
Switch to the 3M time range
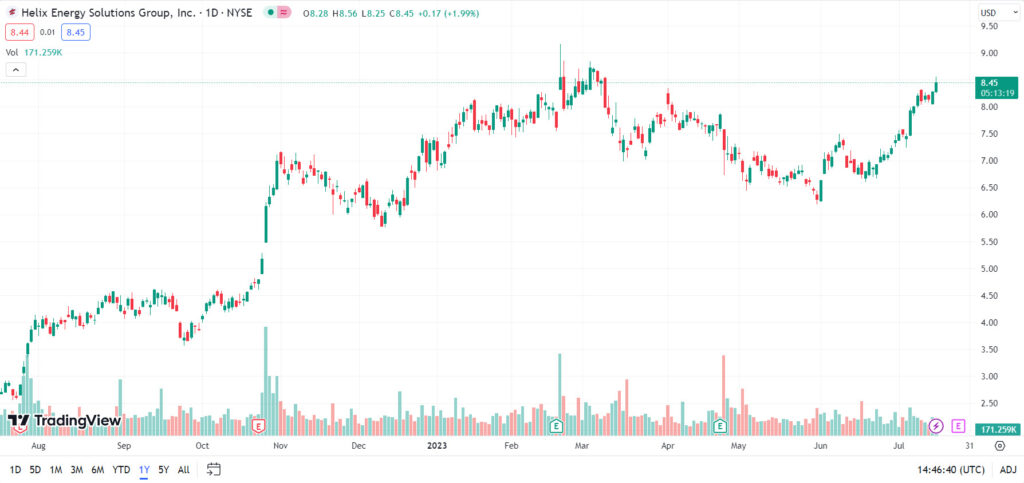[77, 469]
